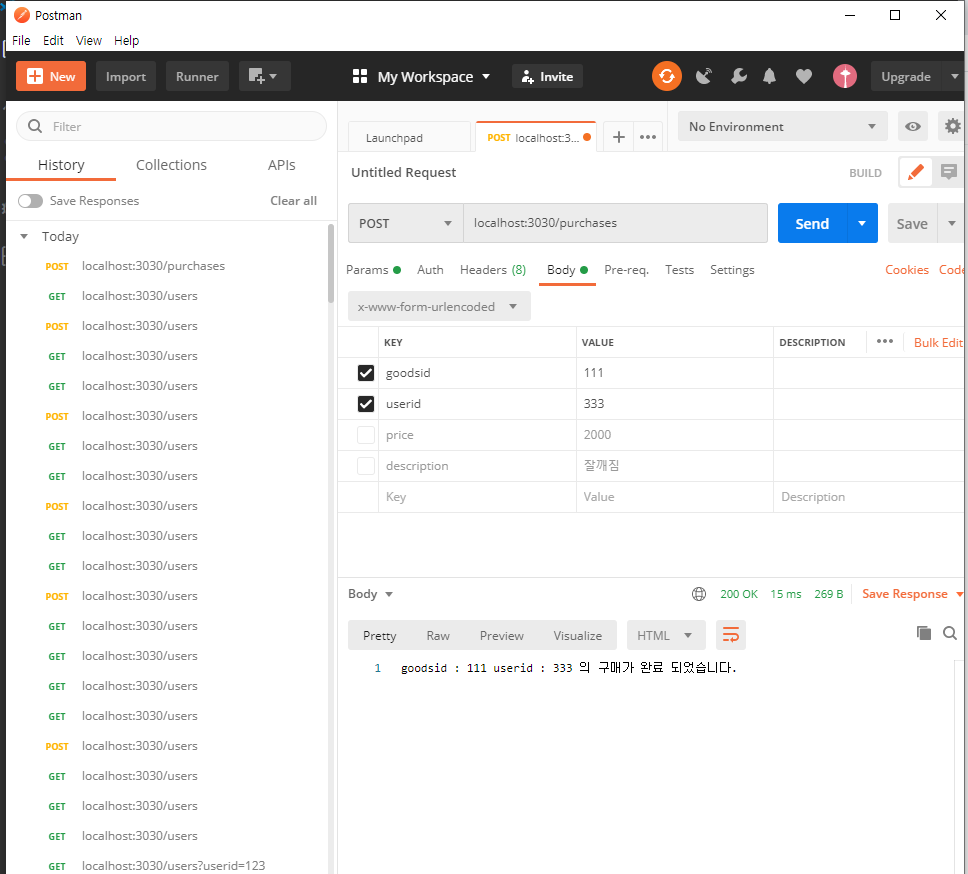Screen dimensions: 968x874
Task: Open the notifications bell
Action: [x=769, y=77]
